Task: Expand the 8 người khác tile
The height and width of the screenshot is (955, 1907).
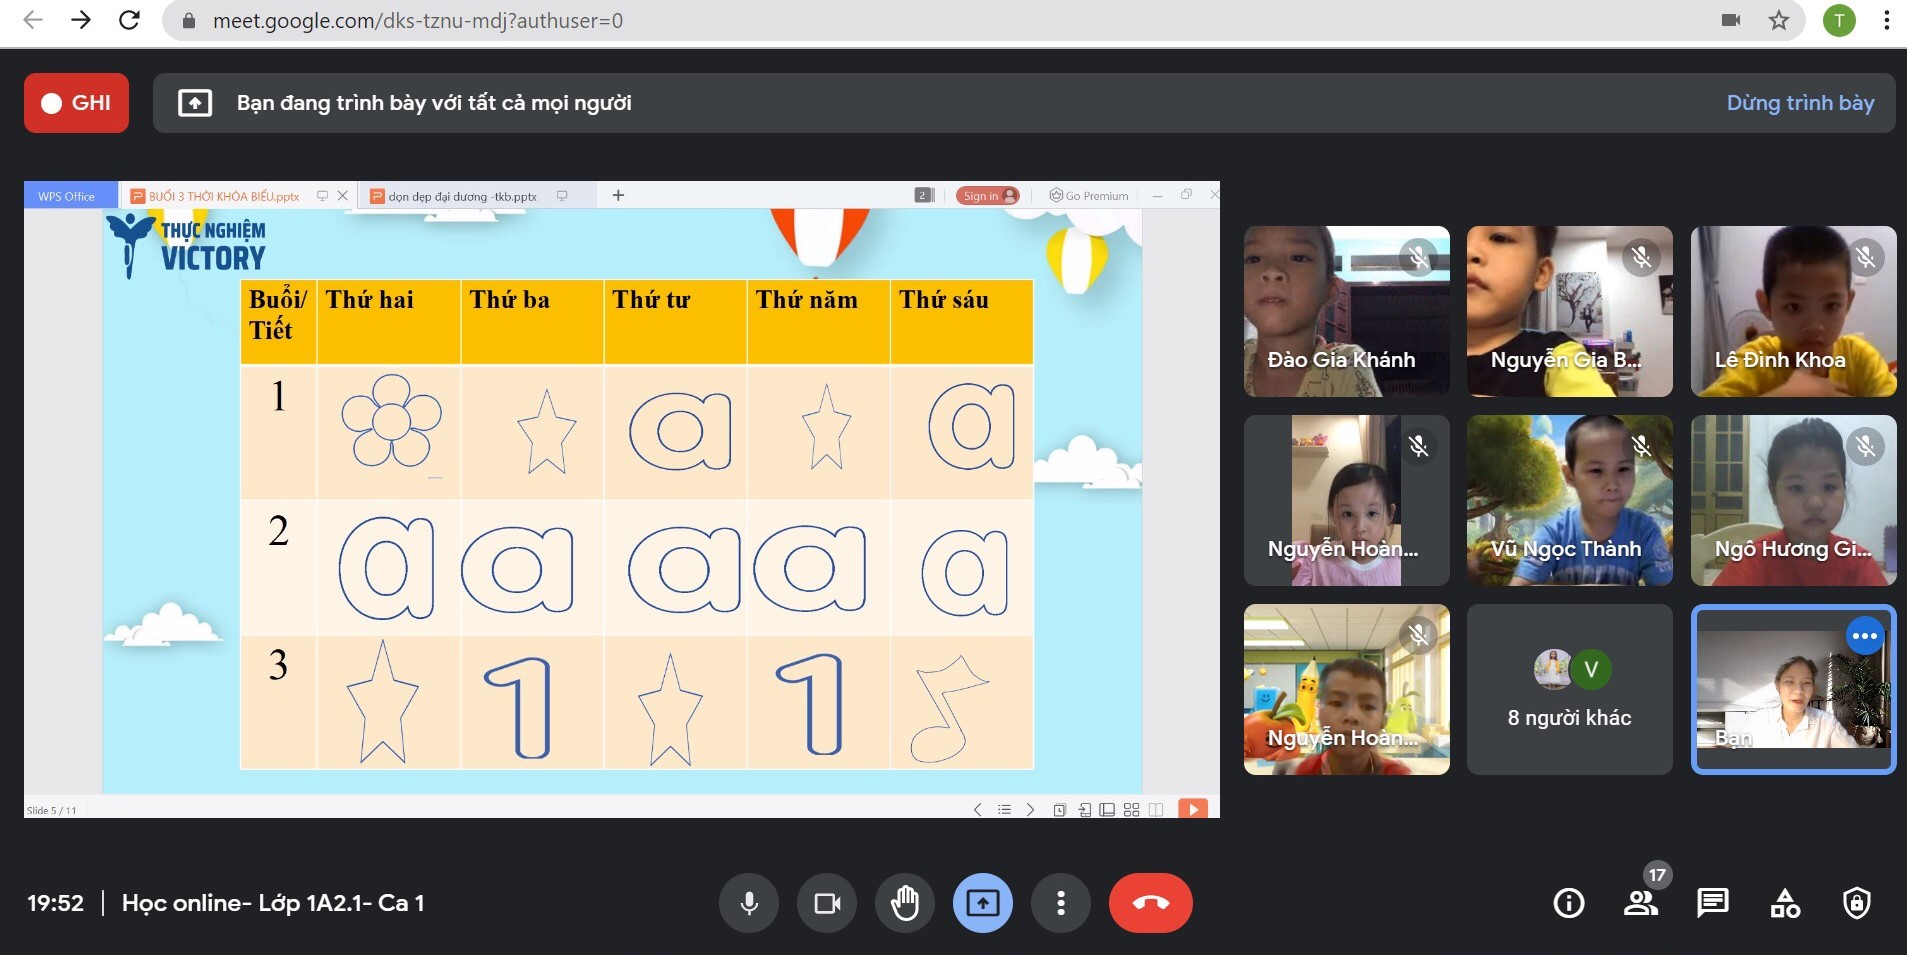Action: 1569,690
